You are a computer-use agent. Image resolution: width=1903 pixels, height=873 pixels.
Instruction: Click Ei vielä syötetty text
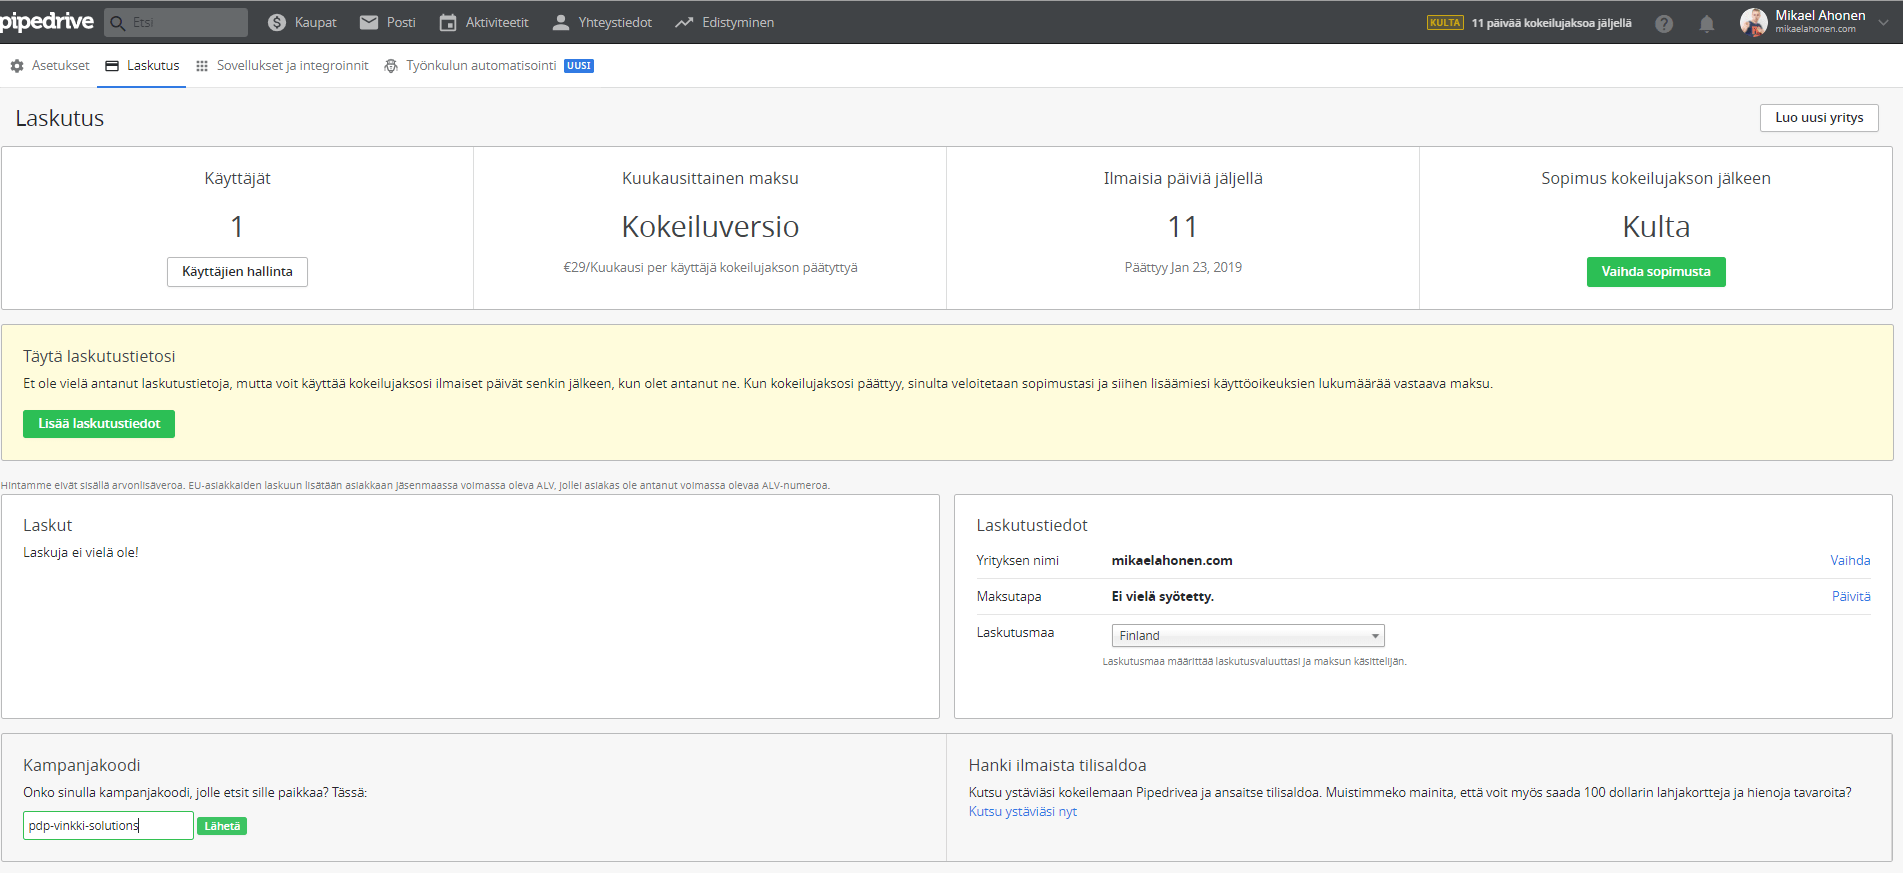pos(1162,597)
